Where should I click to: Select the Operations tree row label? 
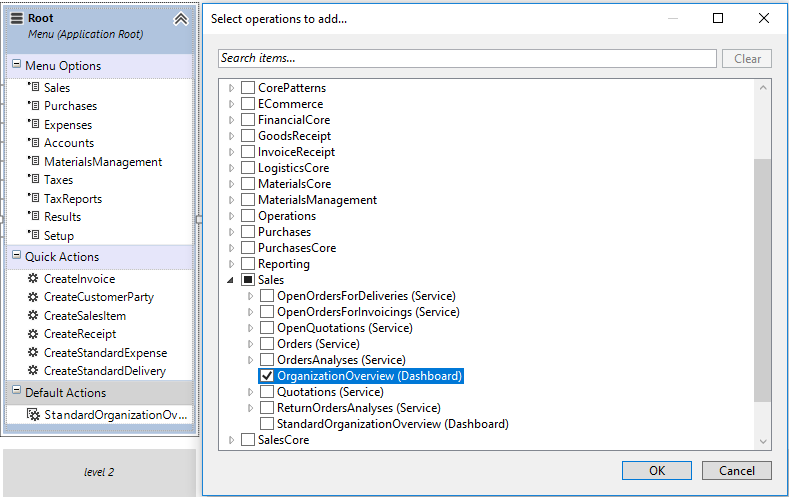287,216
